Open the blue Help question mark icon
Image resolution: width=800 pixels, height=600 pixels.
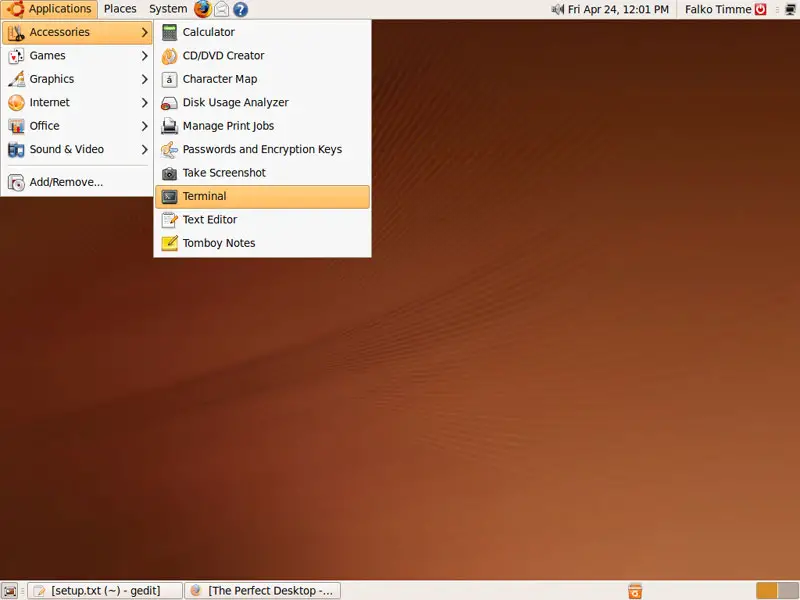click(240, 9)
